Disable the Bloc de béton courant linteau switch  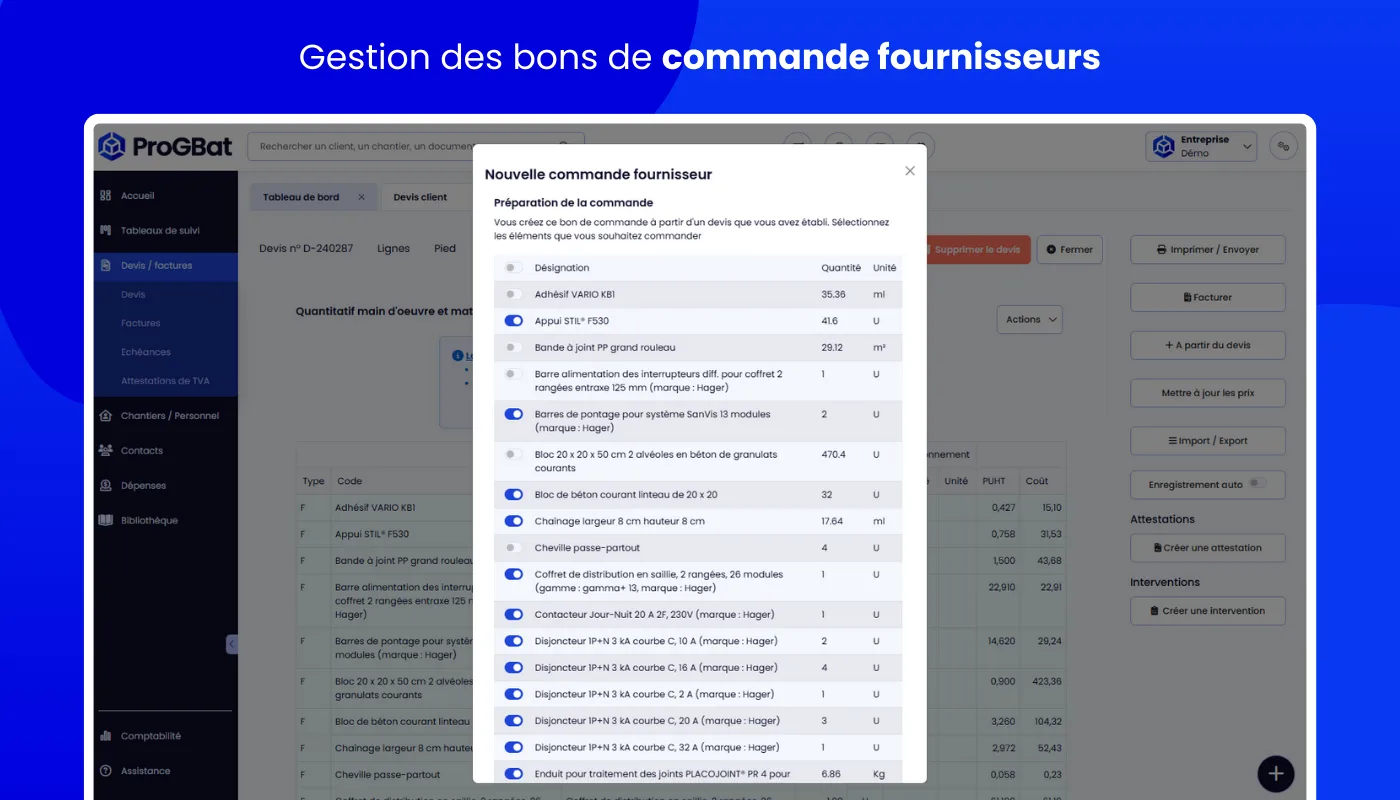pos(514,494)
